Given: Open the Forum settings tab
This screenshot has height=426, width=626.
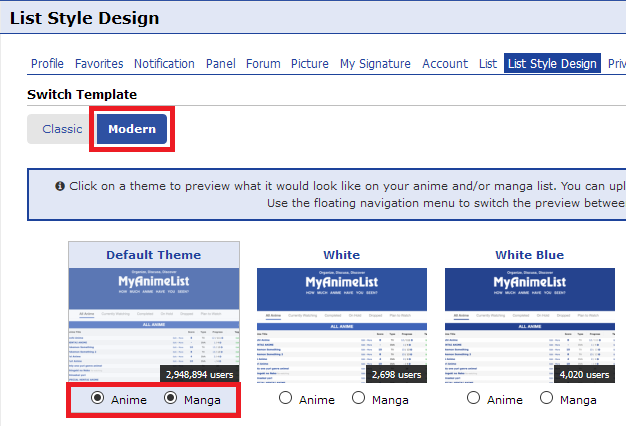Looking at the screenshot, I should 263,63.
